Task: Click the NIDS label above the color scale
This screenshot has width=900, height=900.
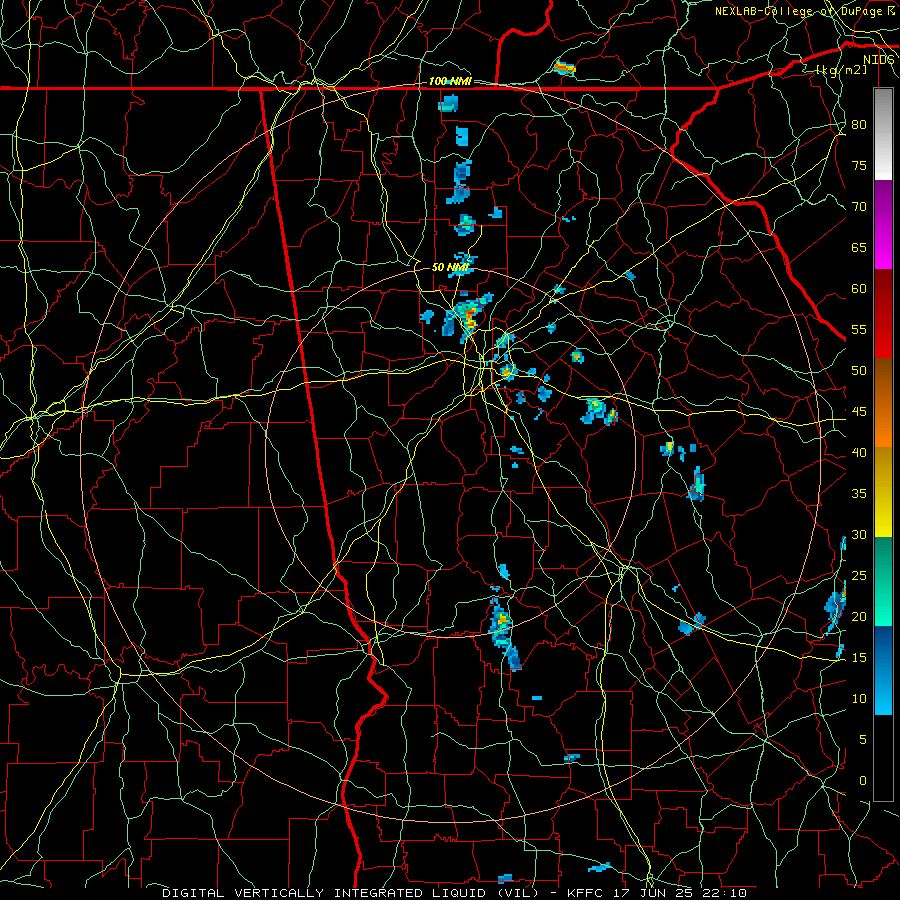Action: 879,60
